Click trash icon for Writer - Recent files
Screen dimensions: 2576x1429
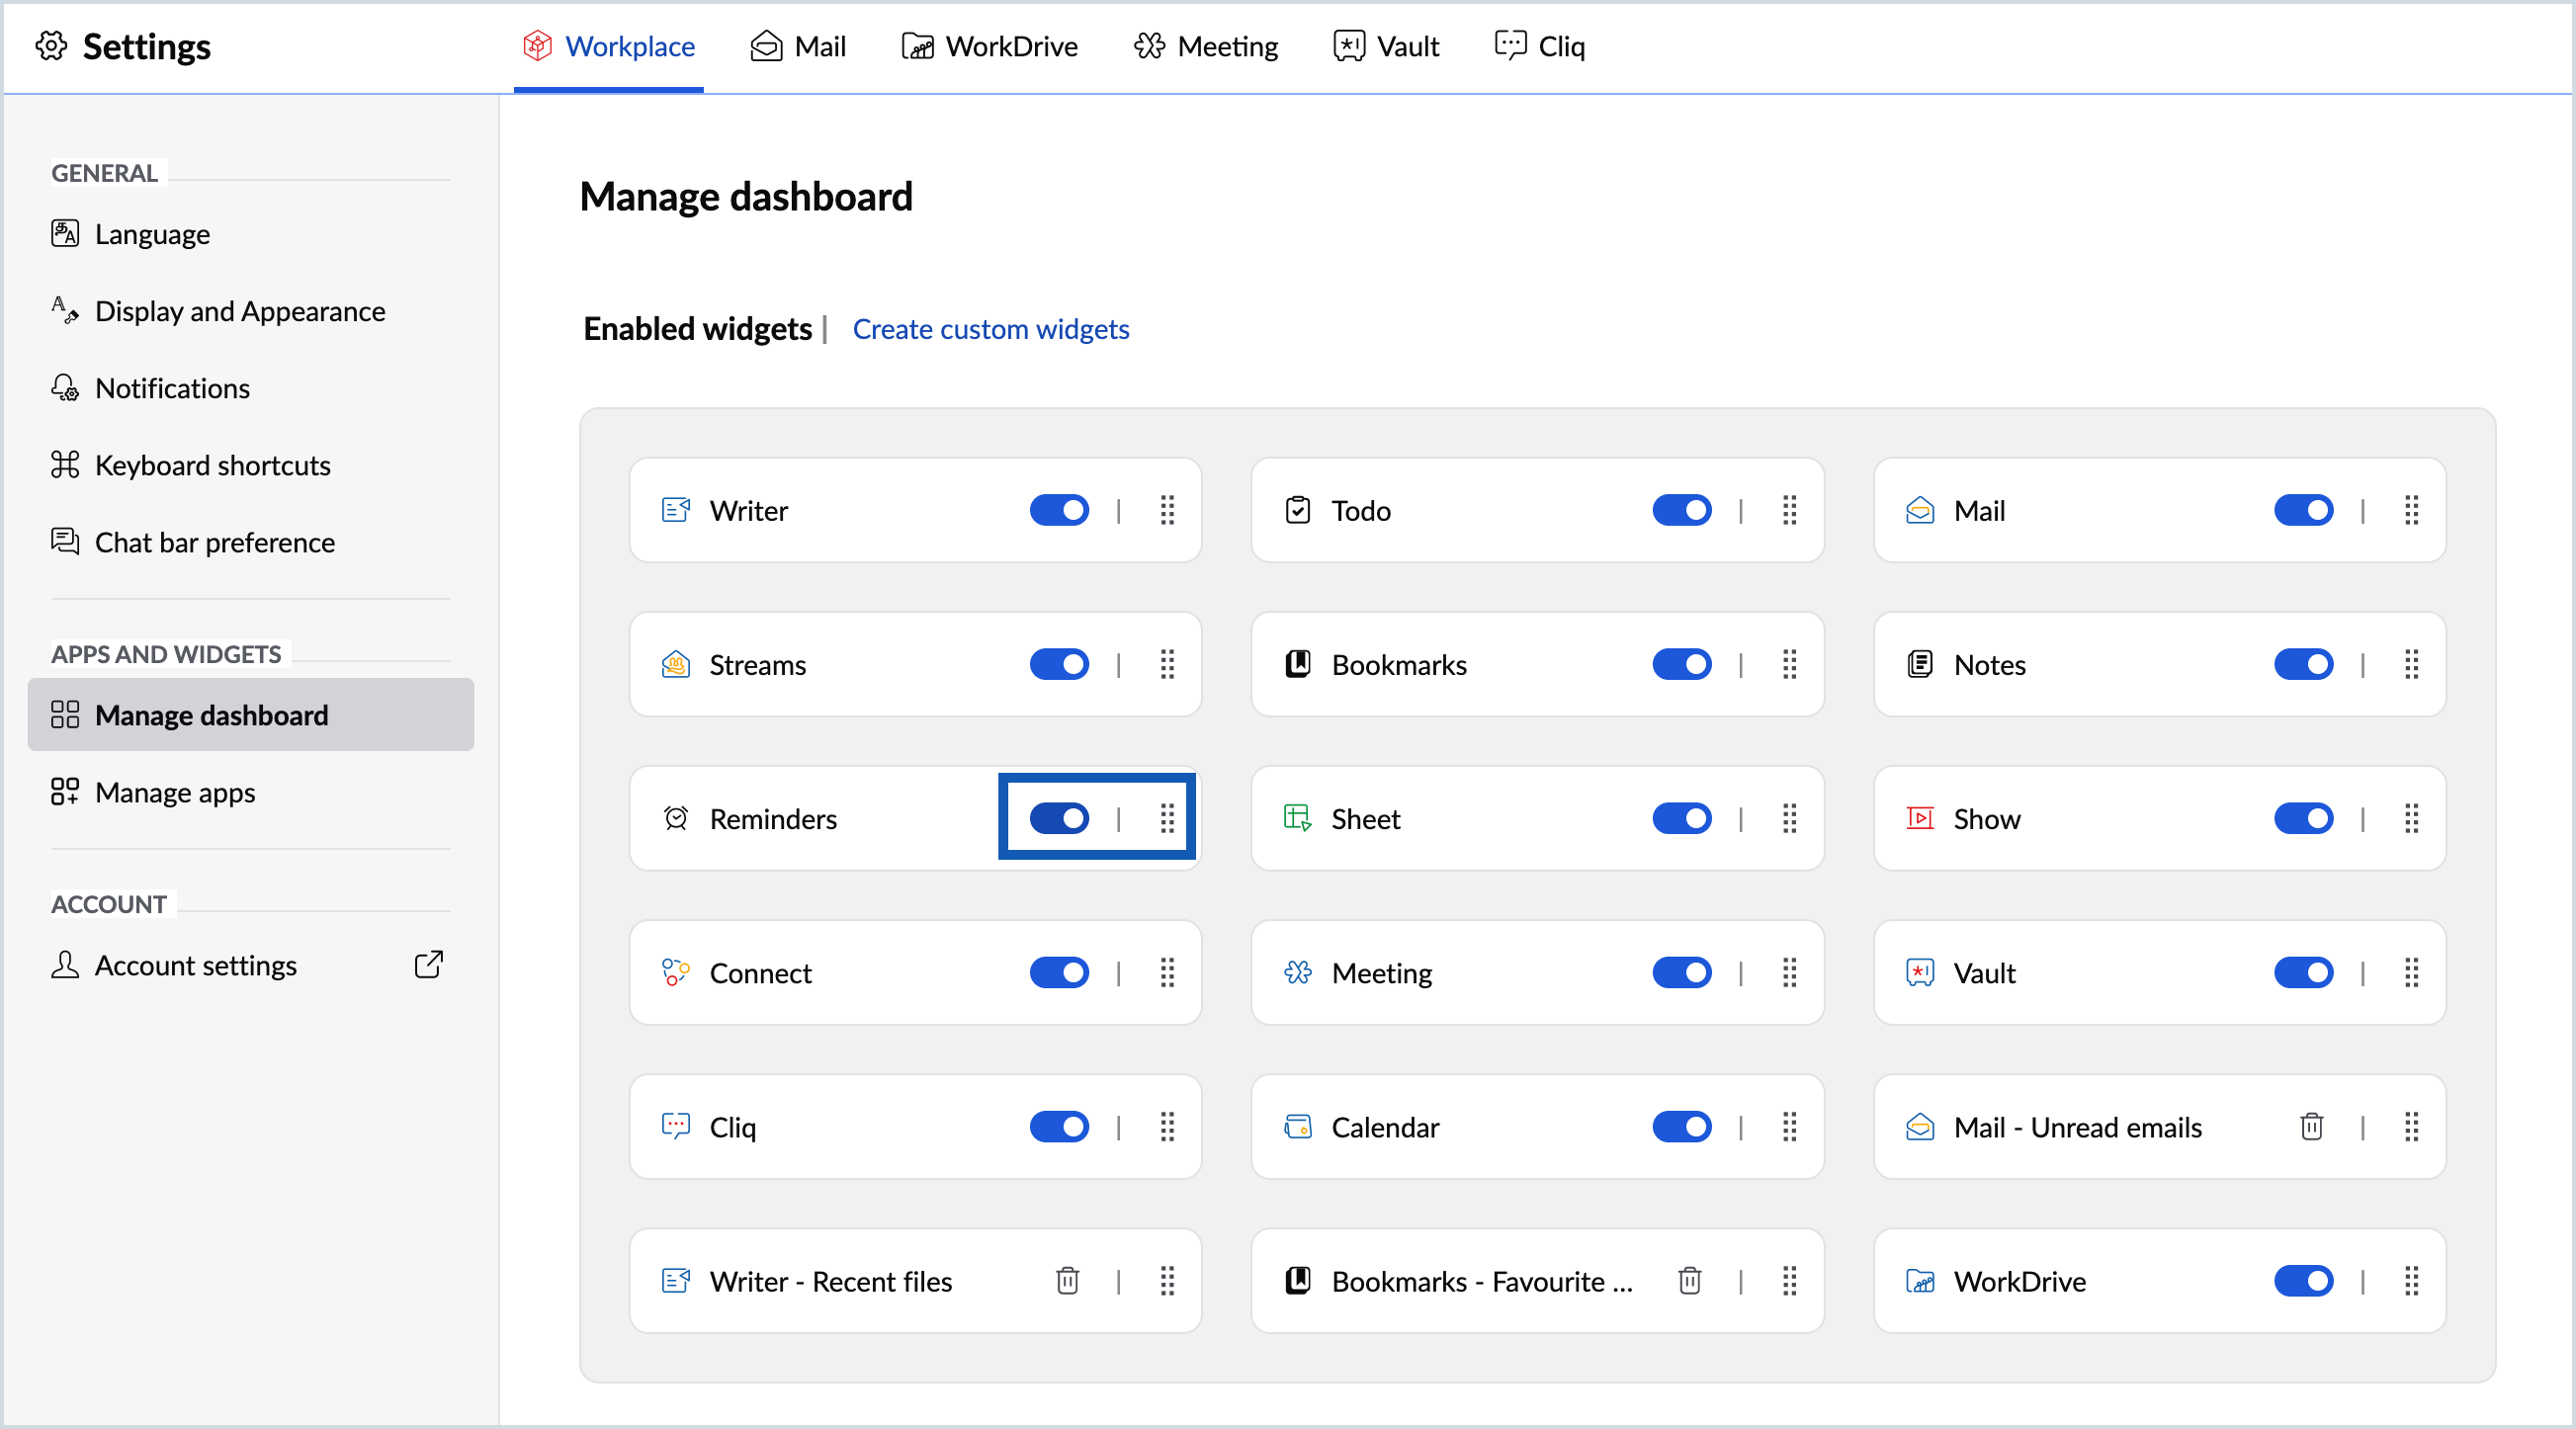tap(1067, 1280)
